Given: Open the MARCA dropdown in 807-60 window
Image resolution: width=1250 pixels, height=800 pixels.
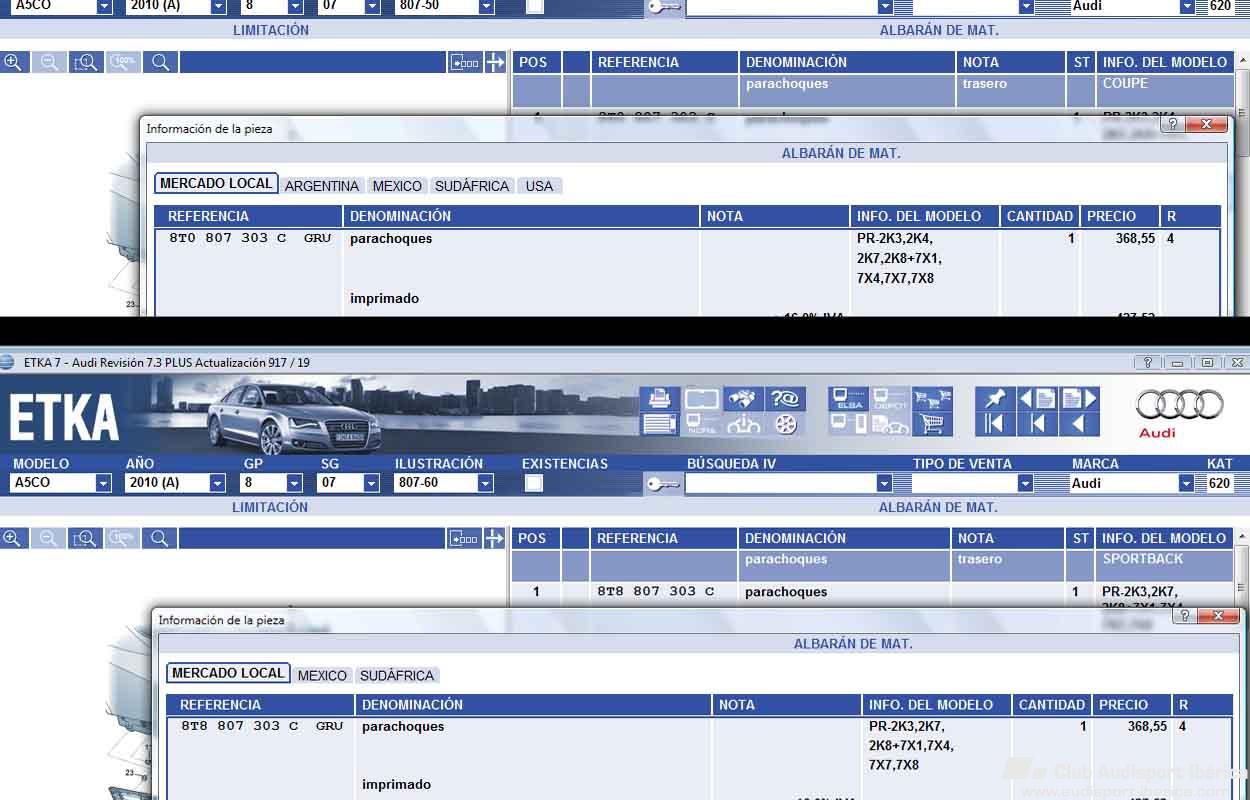Looking at the screenshot, I should click(x=1187, y=483).
